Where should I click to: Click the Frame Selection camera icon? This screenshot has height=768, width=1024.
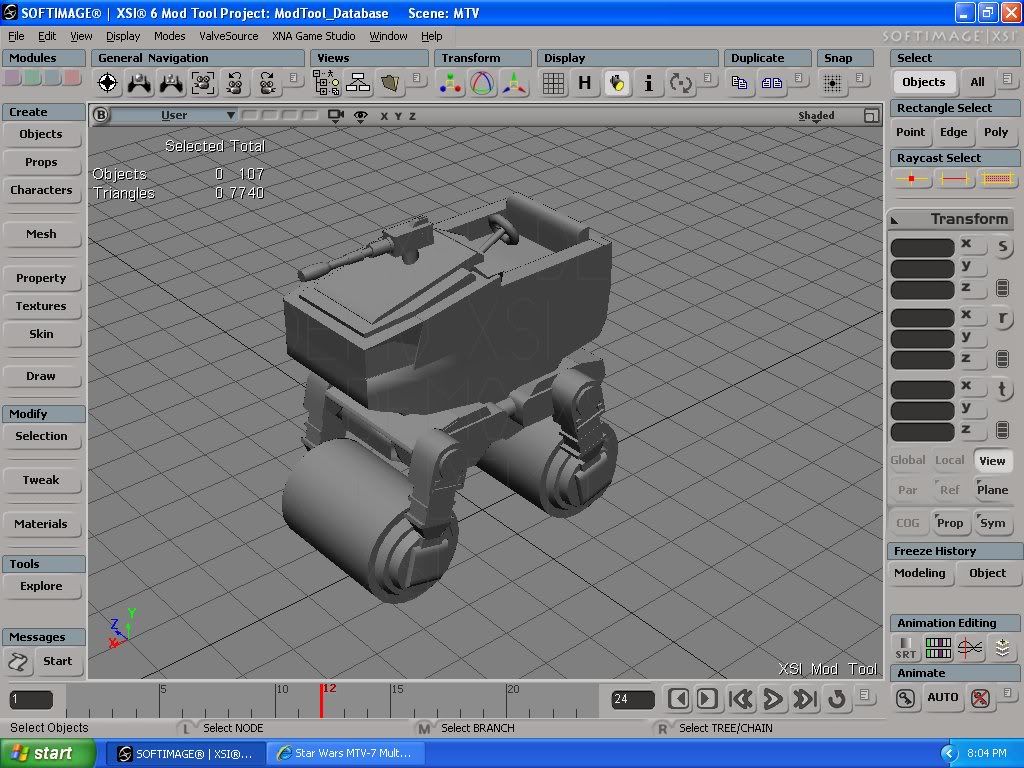(203, 83)
